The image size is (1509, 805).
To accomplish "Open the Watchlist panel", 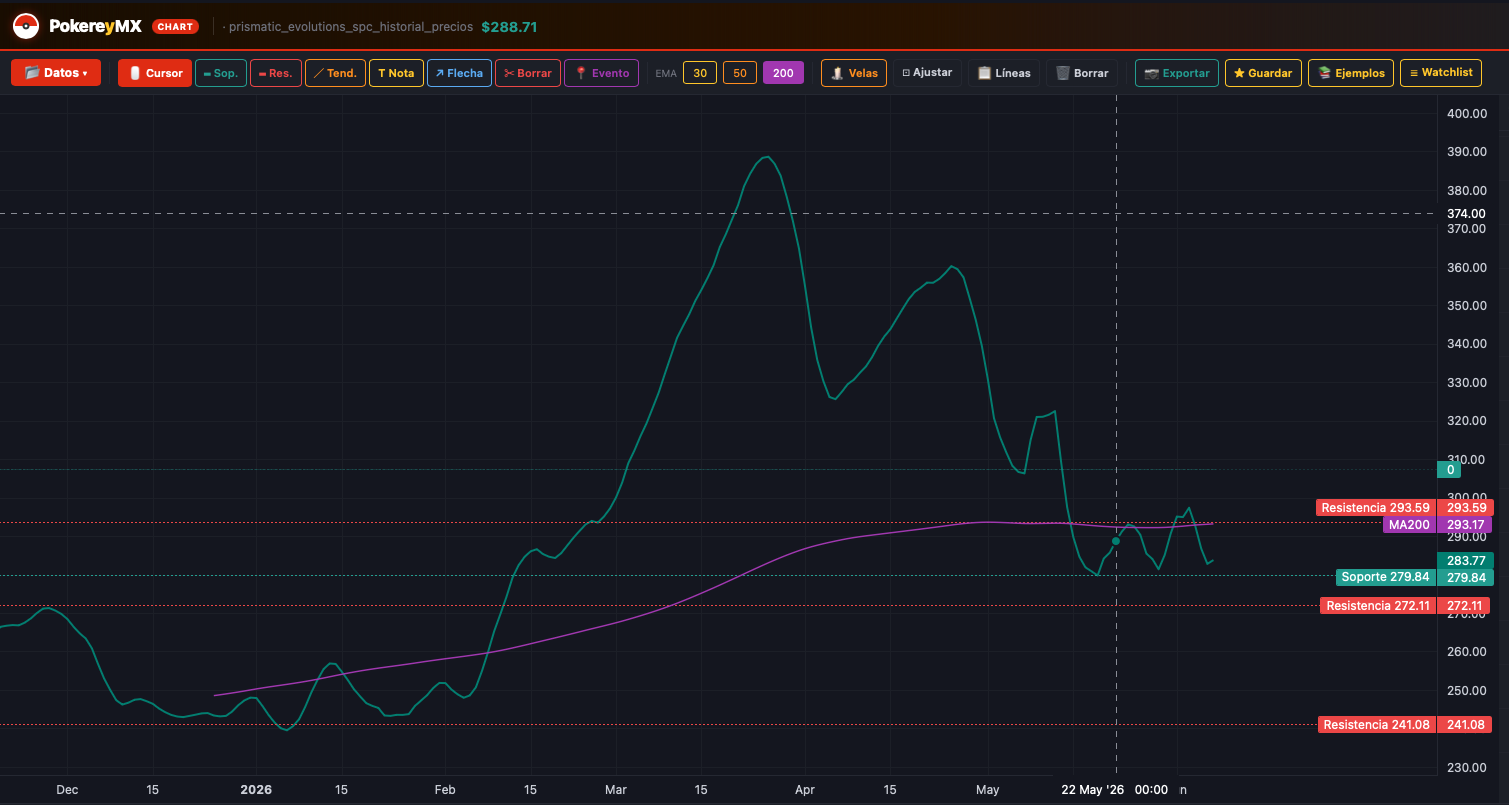I will (1441, 73).
